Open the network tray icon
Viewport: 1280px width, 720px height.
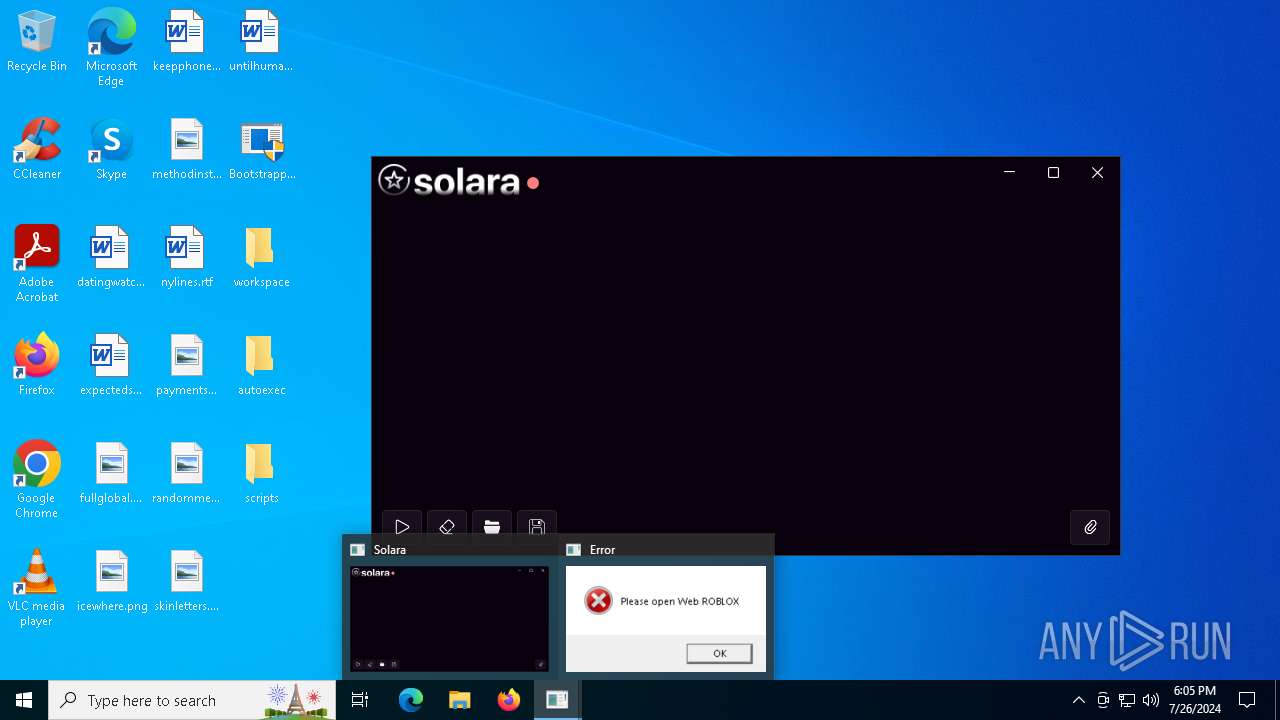click(x=1127, y=700)
